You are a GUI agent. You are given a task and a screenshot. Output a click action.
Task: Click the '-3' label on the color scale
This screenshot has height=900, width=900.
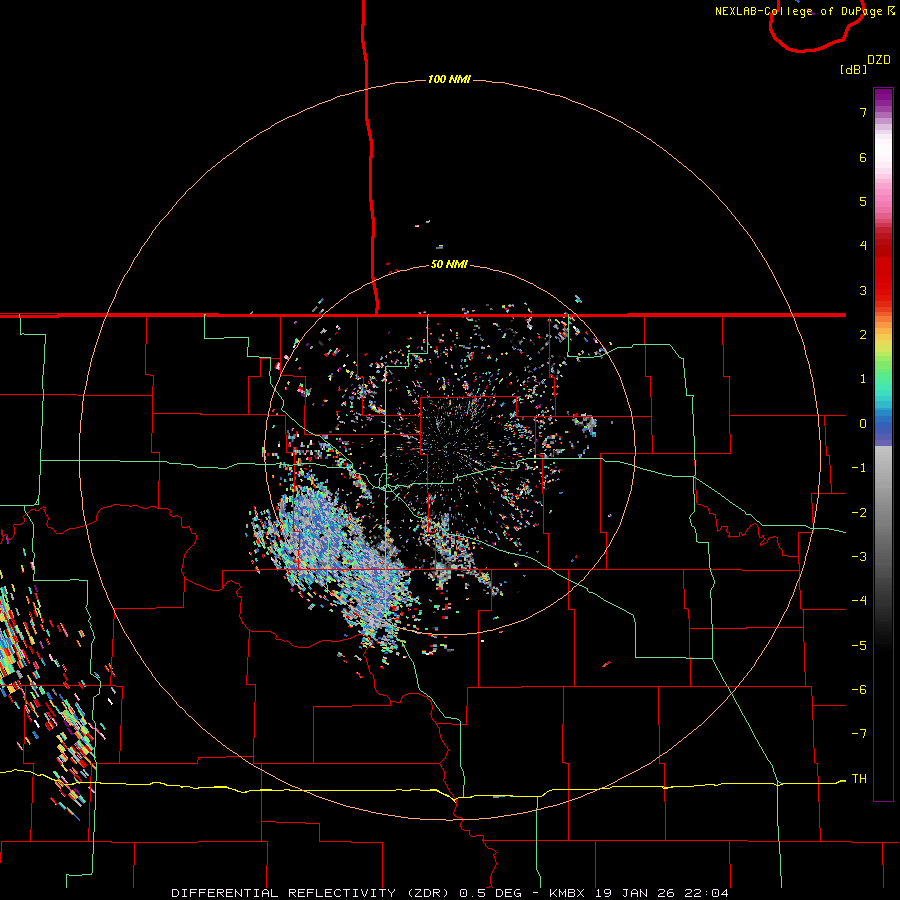[x=859, y=557]
